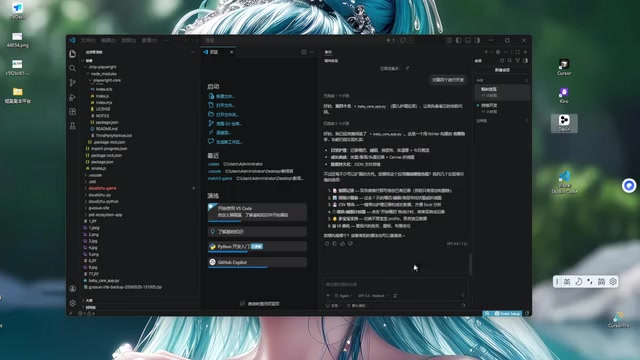This screenshot has height=360, width=640.
Task: Toggle IME simplified/traditional 简
Action: 601,282
